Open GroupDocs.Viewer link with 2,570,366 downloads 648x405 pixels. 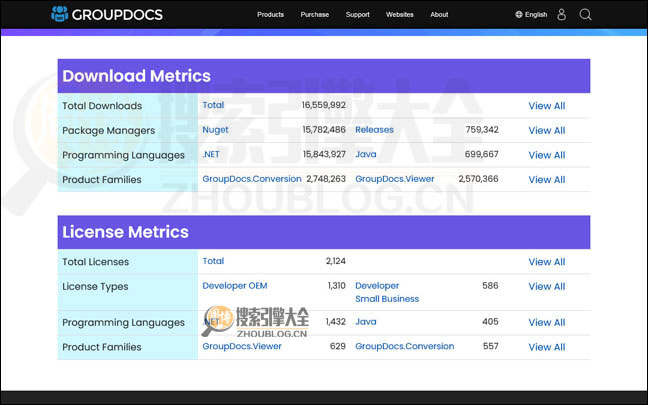(x=395, y=179)
